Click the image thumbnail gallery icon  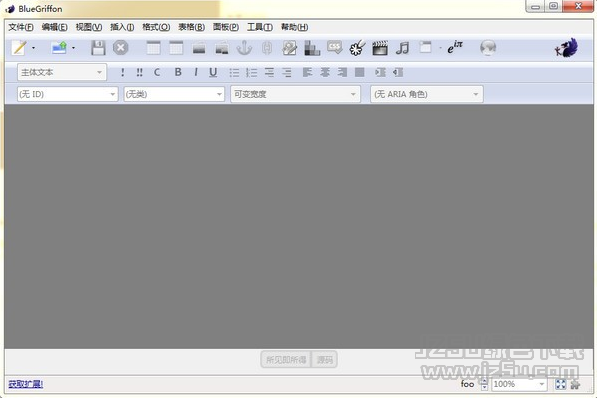[x=222, y=48]
